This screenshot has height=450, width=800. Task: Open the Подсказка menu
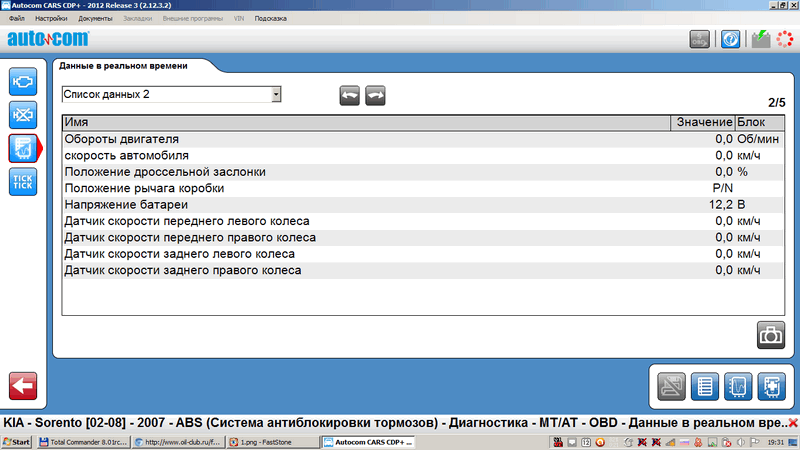(270, 18)
